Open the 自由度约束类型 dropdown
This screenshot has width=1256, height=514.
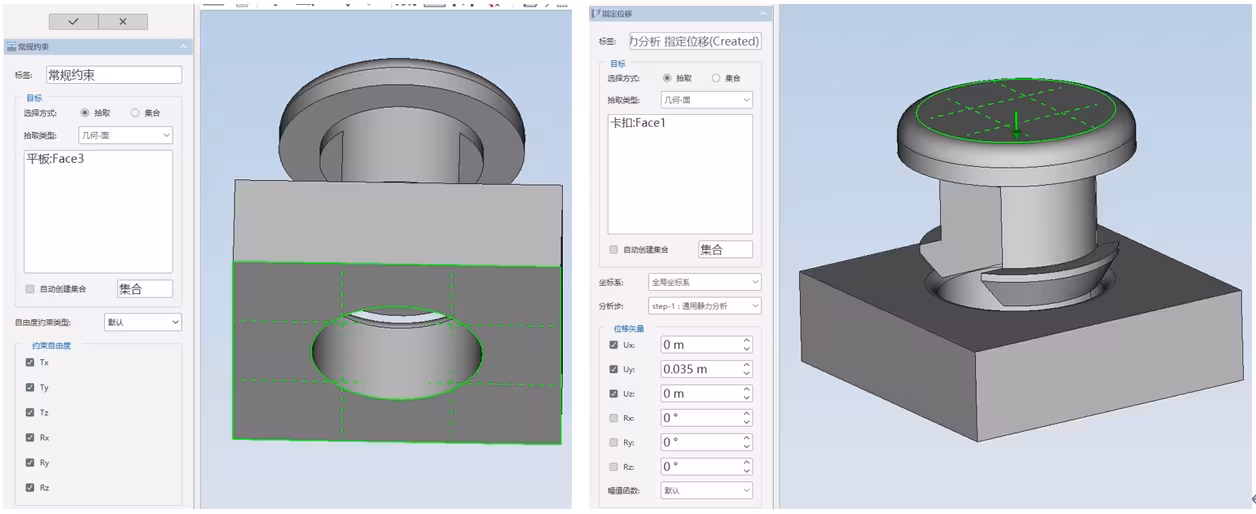[x=142, y=322]
